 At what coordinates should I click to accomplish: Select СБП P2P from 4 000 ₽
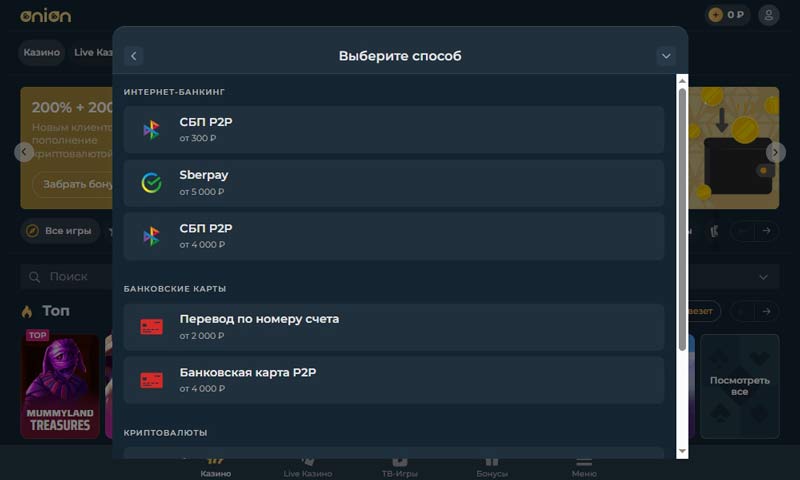click(x=394, y=236)
